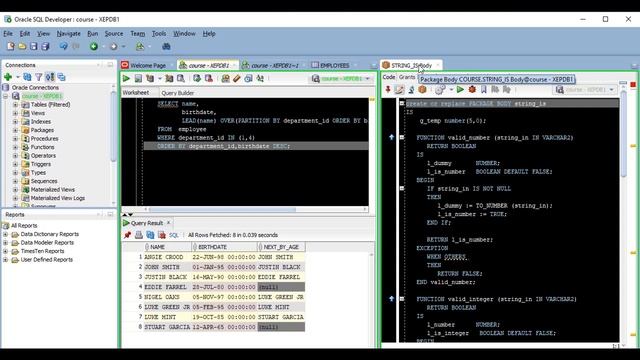The image size is (640, 360).
Task: Select the Materialized View Logs tree item
Action: (x=58, y=198)
